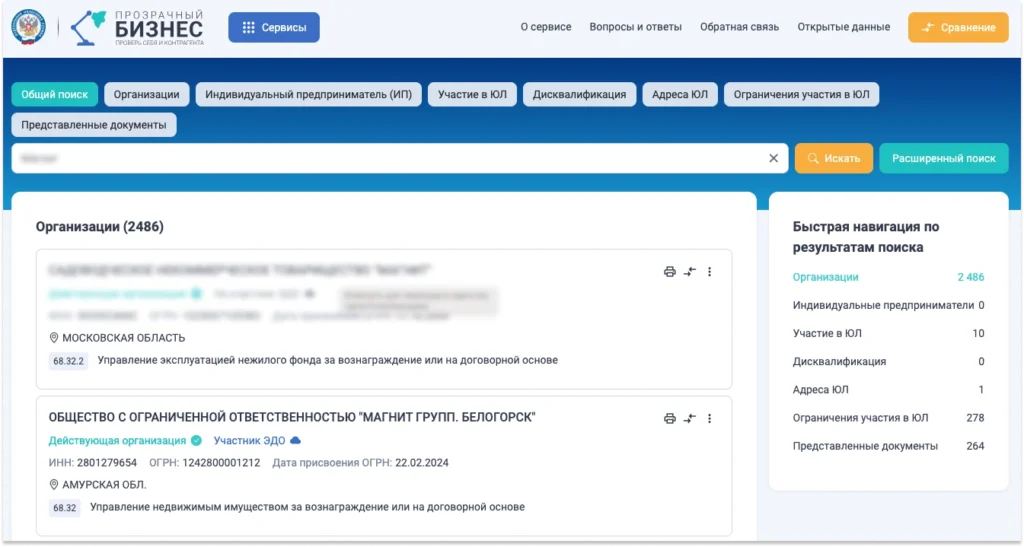The width and height of the screenshot is (1024, 547).
Task: Open more options for Магнит Групп. Белогорск
Action: [709, 418]
